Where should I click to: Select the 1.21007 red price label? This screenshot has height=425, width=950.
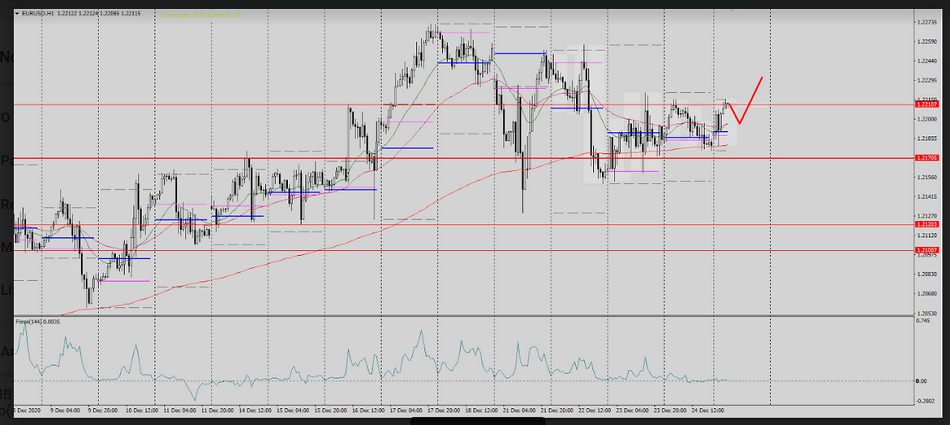(x=928, y=250)
